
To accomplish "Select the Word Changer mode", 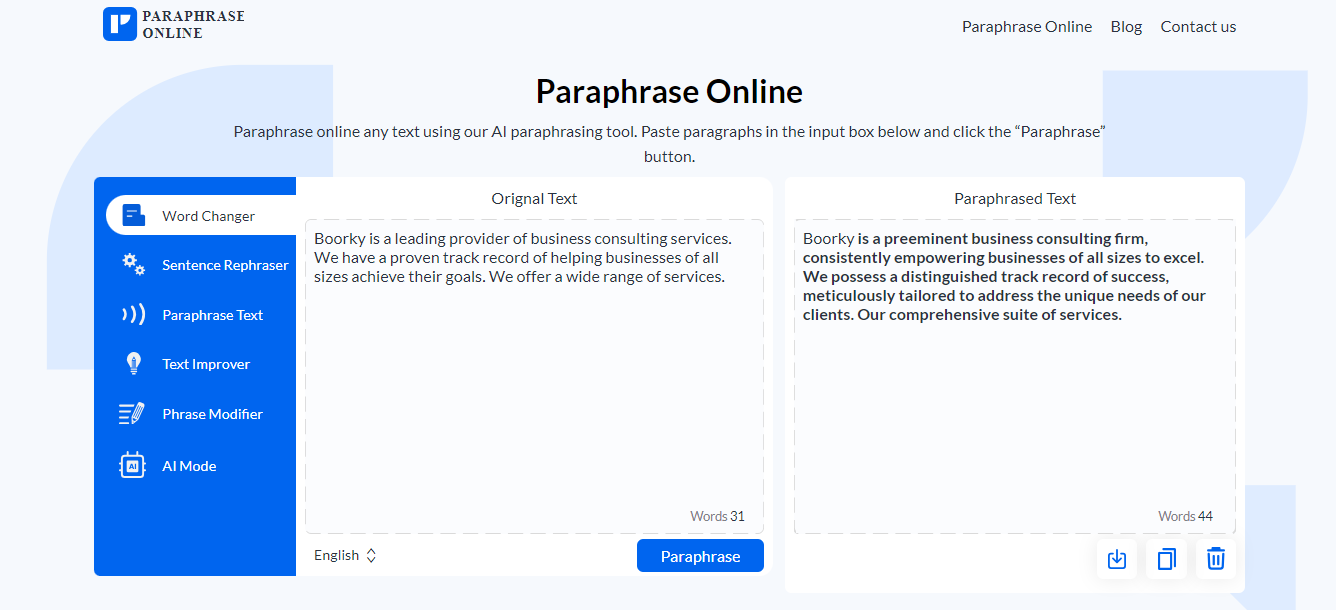I will pos(201,215).
